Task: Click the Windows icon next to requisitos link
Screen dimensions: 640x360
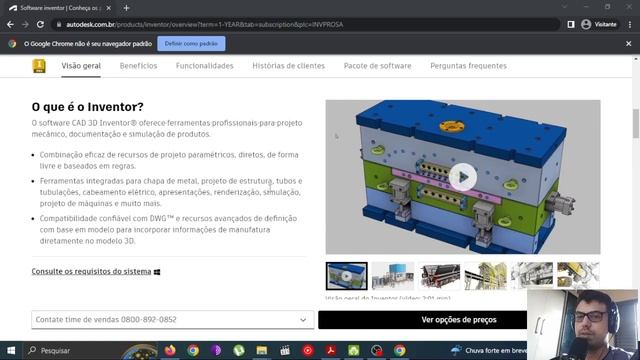Action: pos(157,272)
